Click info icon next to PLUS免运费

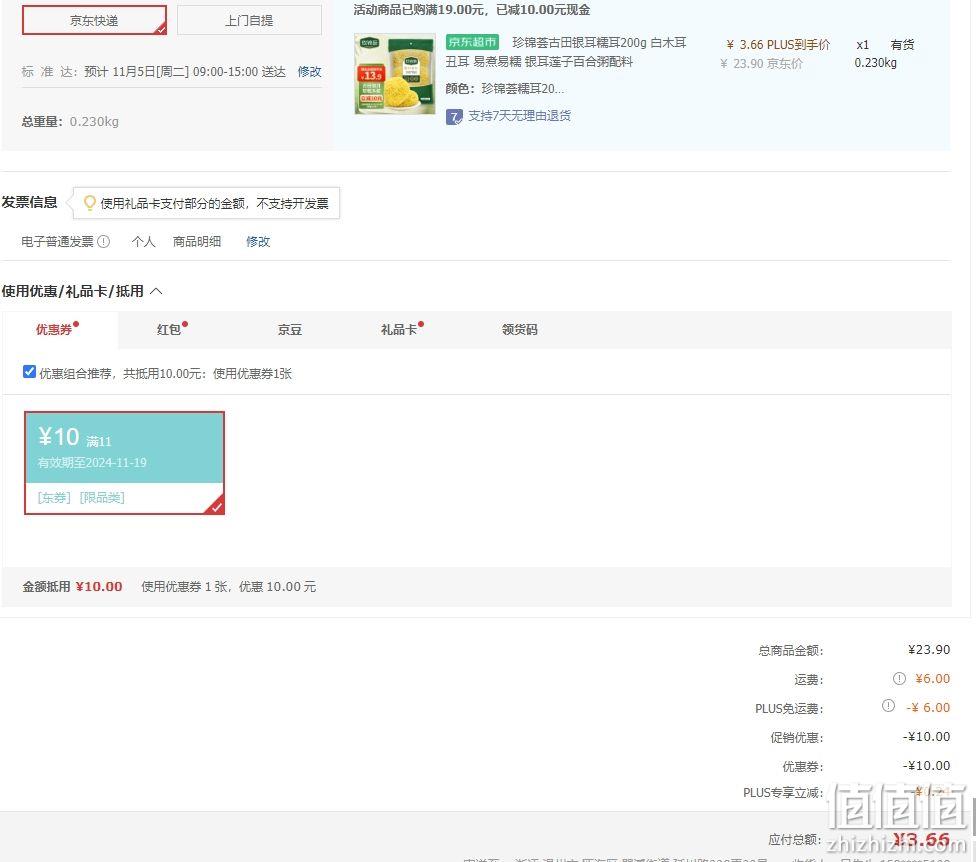pos(888,706)
